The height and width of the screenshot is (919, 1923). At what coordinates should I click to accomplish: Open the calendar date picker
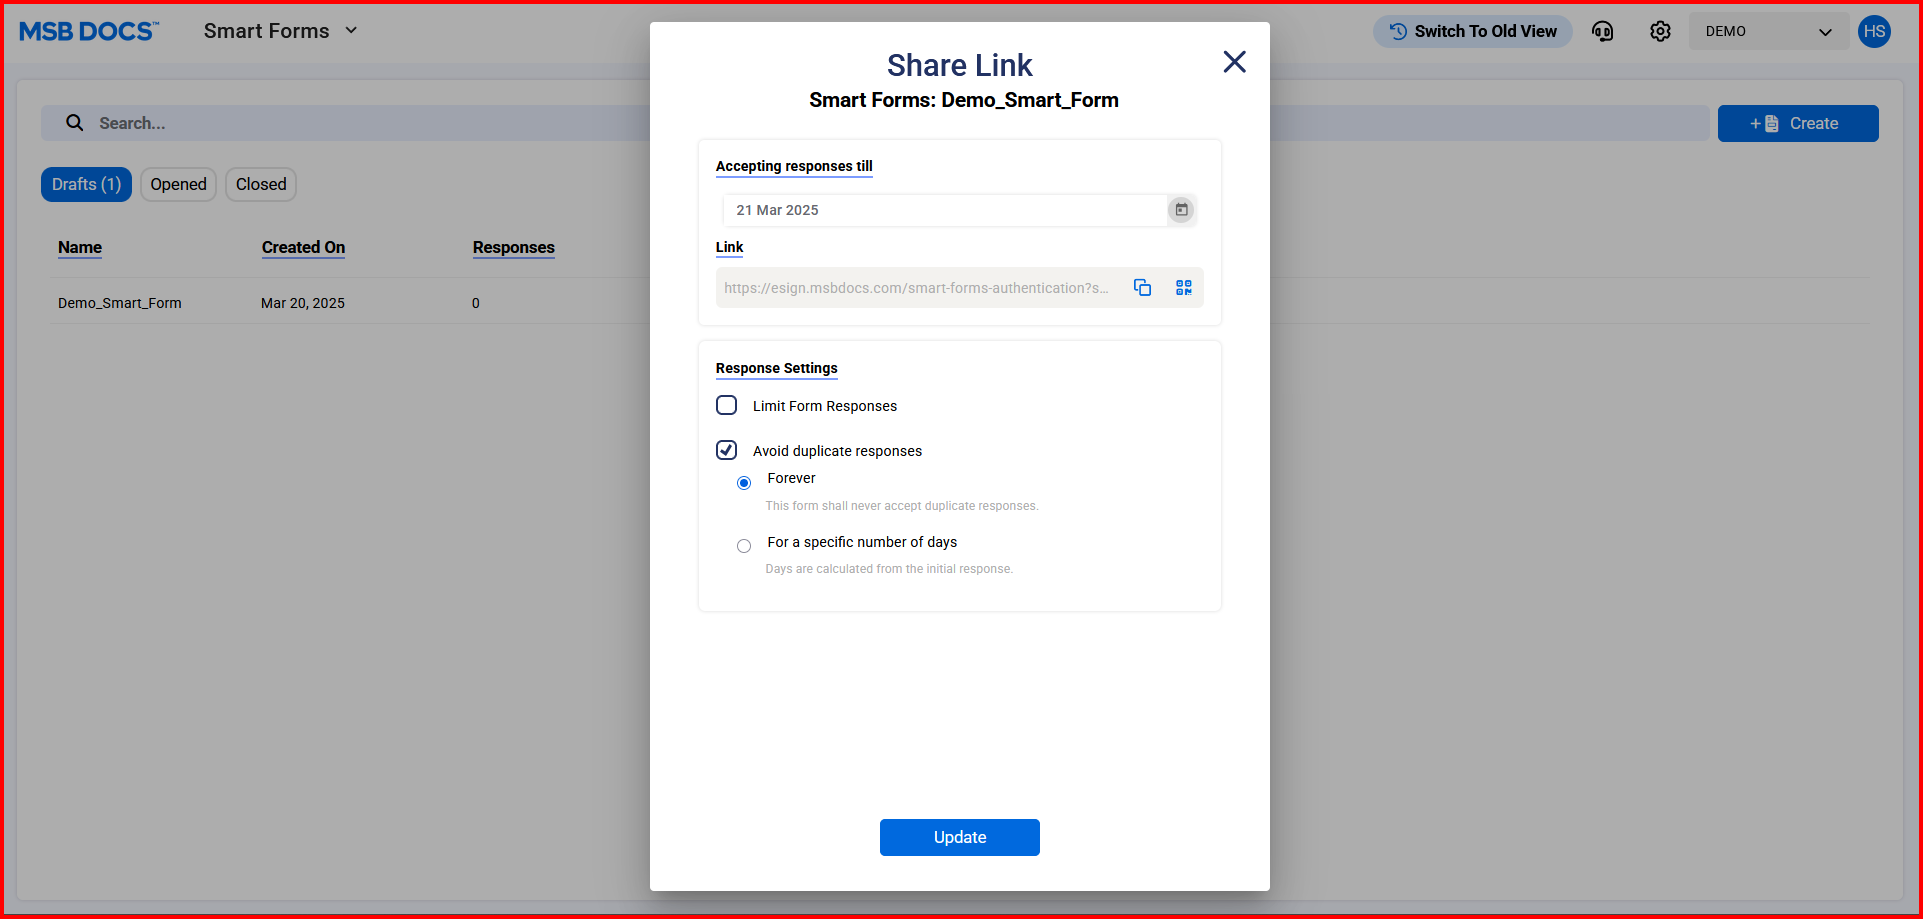tap(1181, 210)
